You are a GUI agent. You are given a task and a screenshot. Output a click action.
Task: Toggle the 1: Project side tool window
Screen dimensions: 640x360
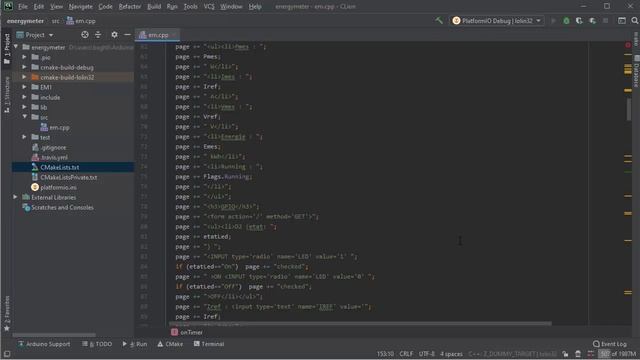coord(7,49)
